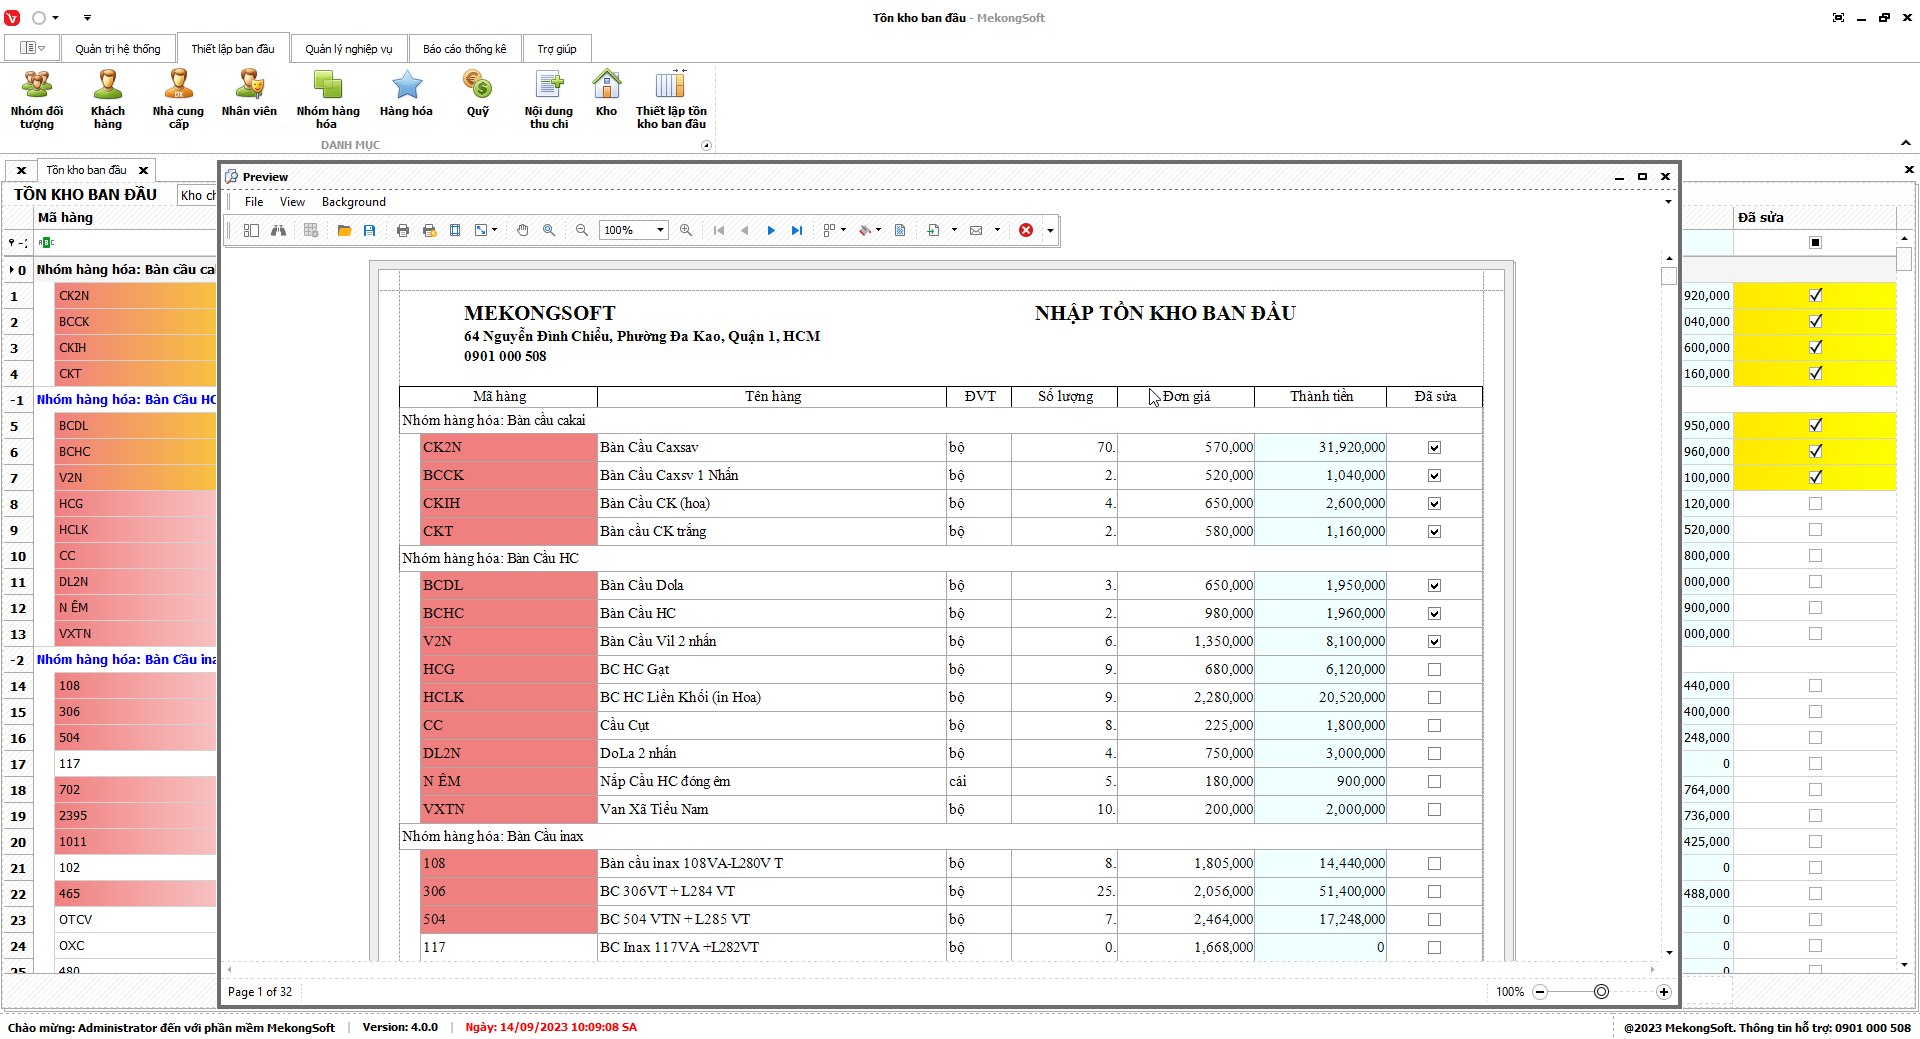Toggle Đã sửa checkbox for HCG preview row
1920x1039 pixels.
[1434, 670]
